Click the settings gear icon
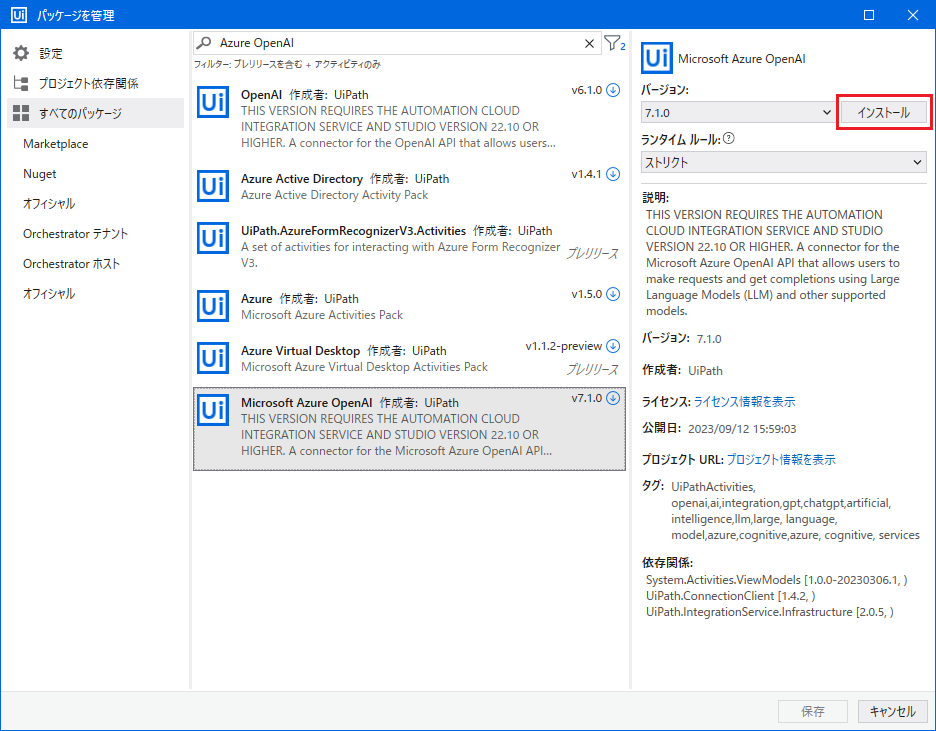 (x=21, y=53)
